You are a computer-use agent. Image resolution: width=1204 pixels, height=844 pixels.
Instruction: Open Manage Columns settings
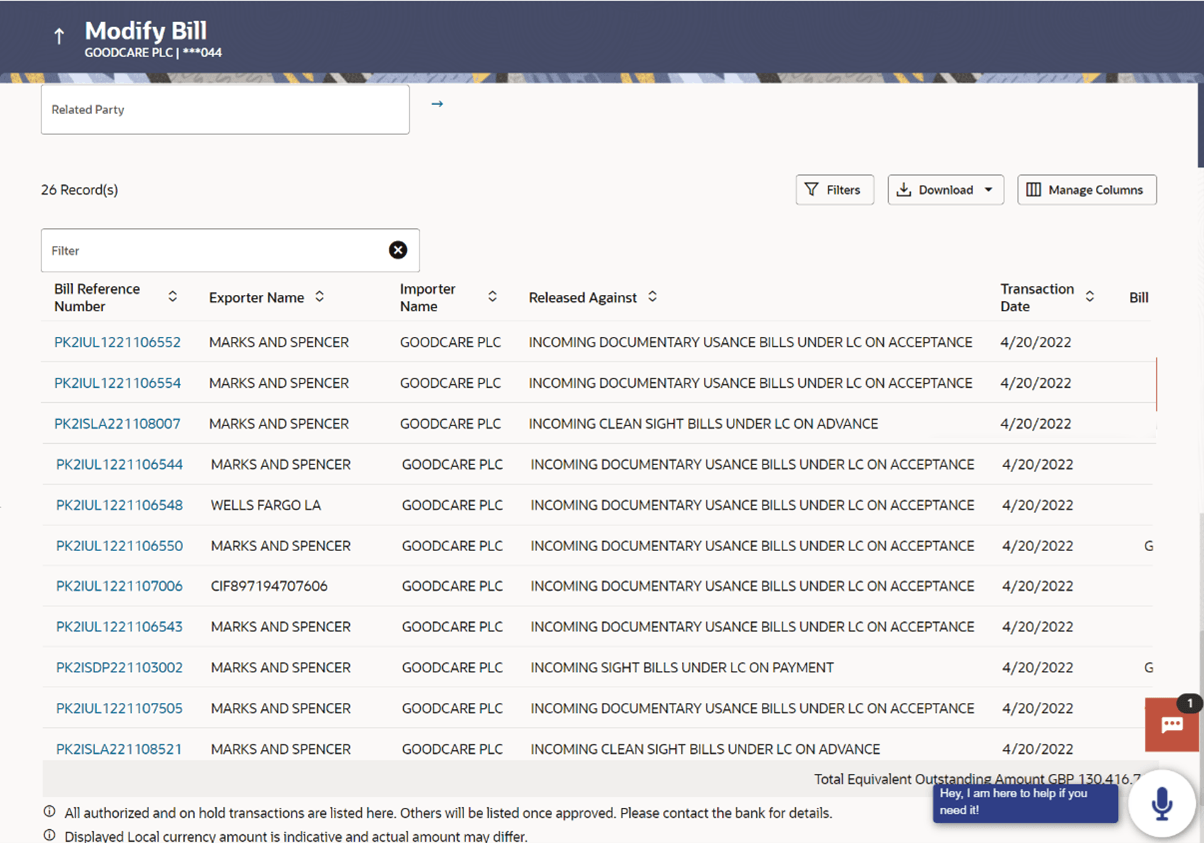[x=1086, y=190]
